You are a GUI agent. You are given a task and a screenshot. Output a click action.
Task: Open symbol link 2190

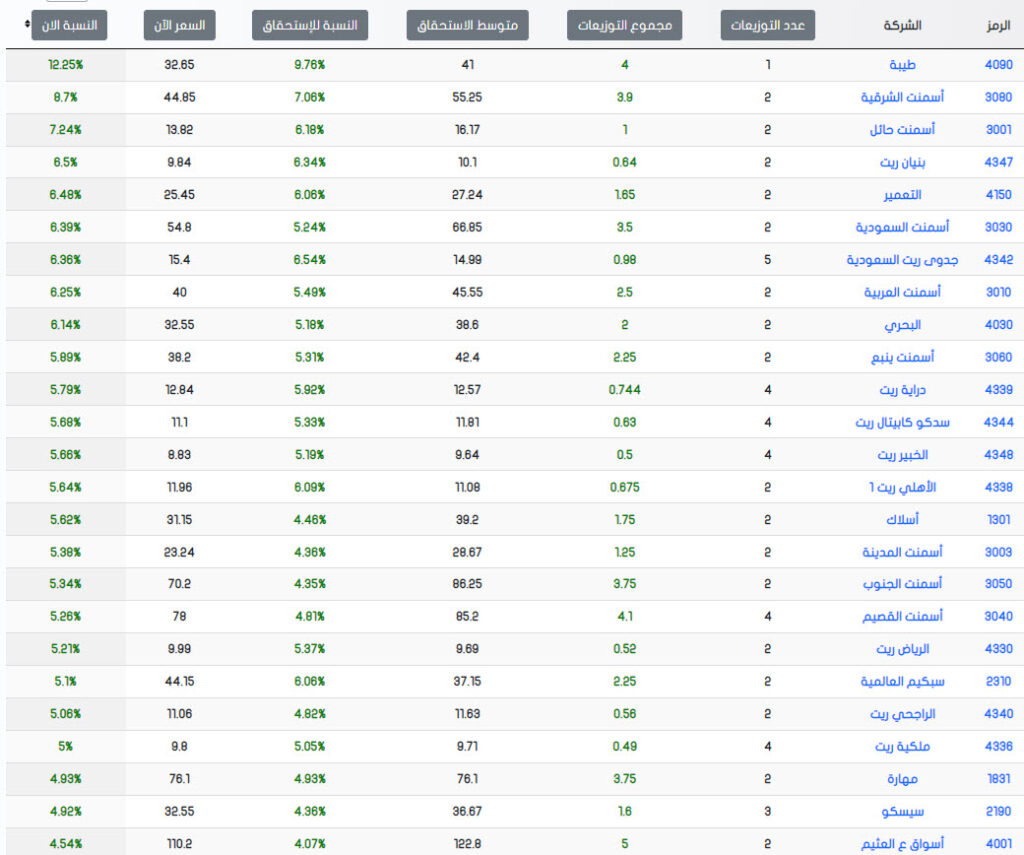[999, 812]
